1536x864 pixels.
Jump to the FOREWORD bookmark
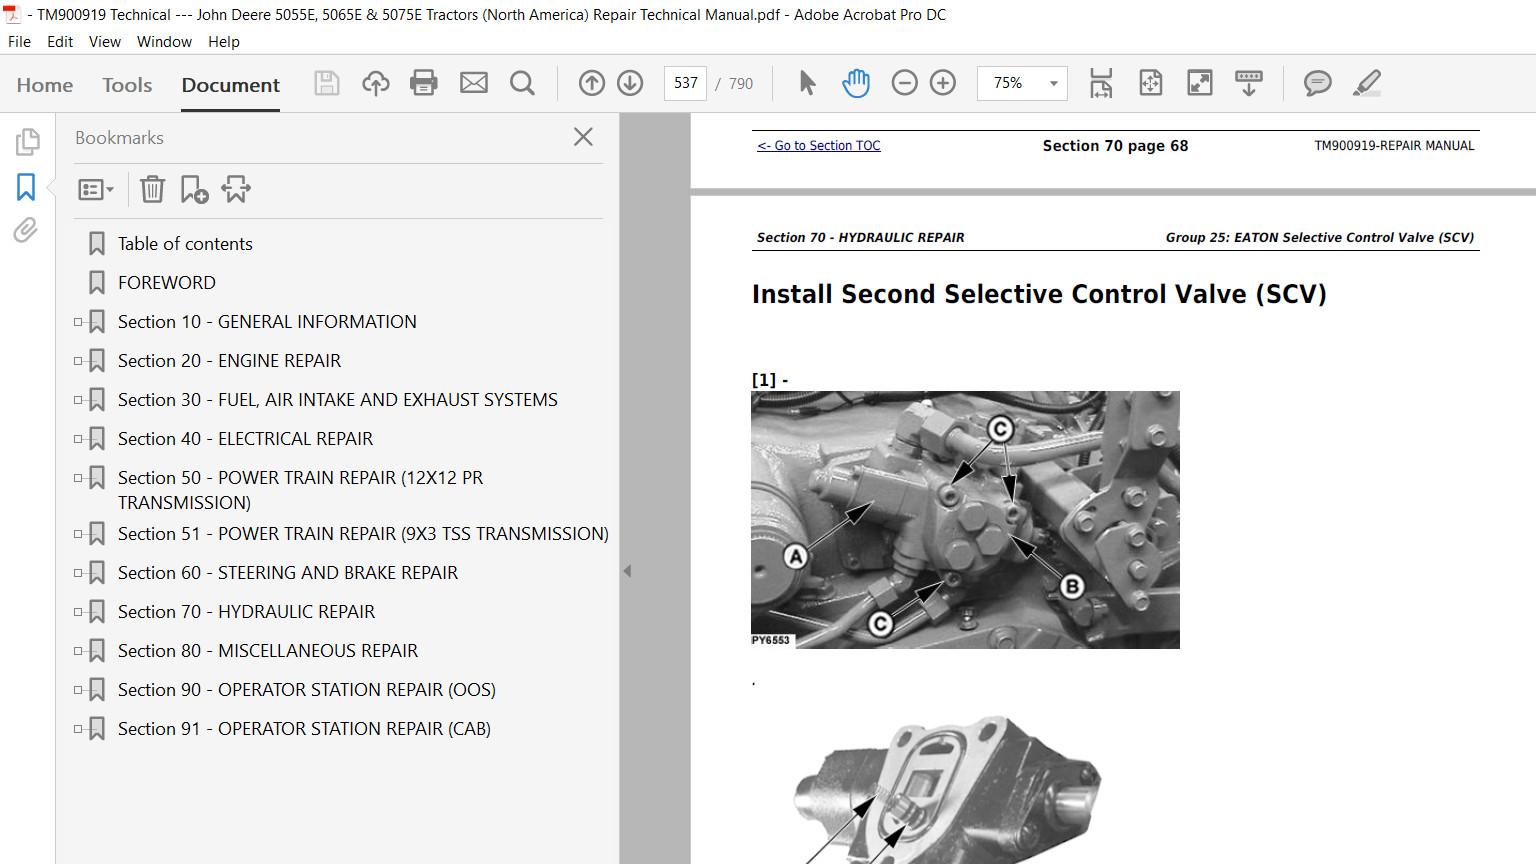click(x=167, y=283)
